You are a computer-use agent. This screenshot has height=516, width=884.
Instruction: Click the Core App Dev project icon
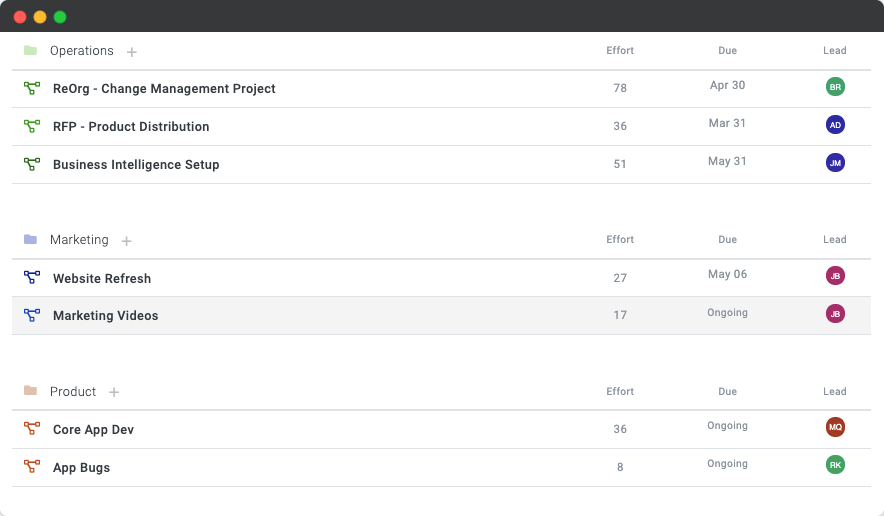click(x=32, y=429)
